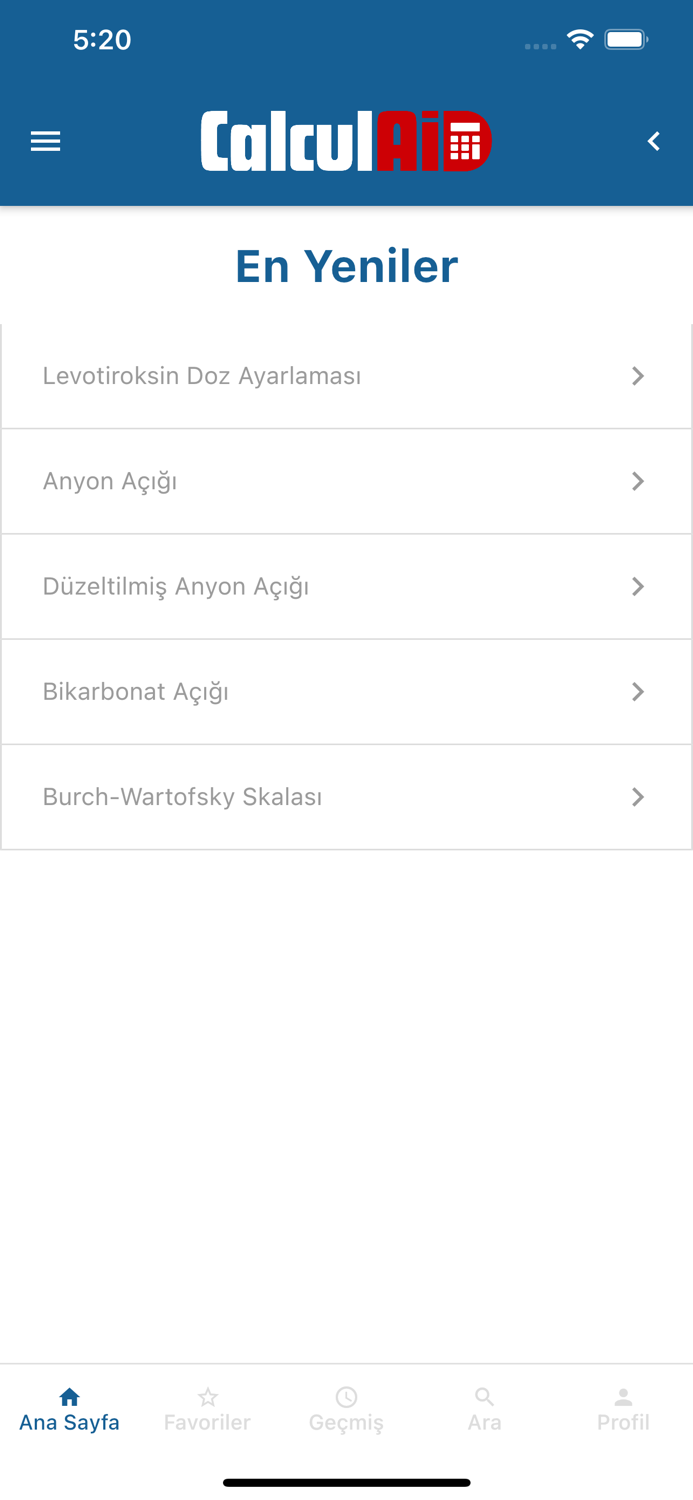
Task: Expand chevron next to Levotiroksin Doz Ayarlaması
Action: (638, 376)
